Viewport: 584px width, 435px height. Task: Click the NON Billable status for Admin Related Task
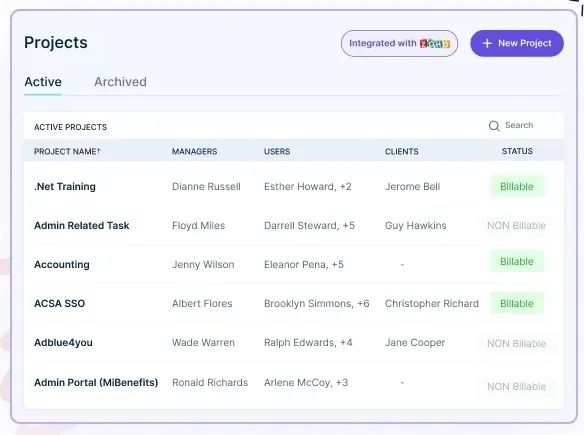coord(516,226)
